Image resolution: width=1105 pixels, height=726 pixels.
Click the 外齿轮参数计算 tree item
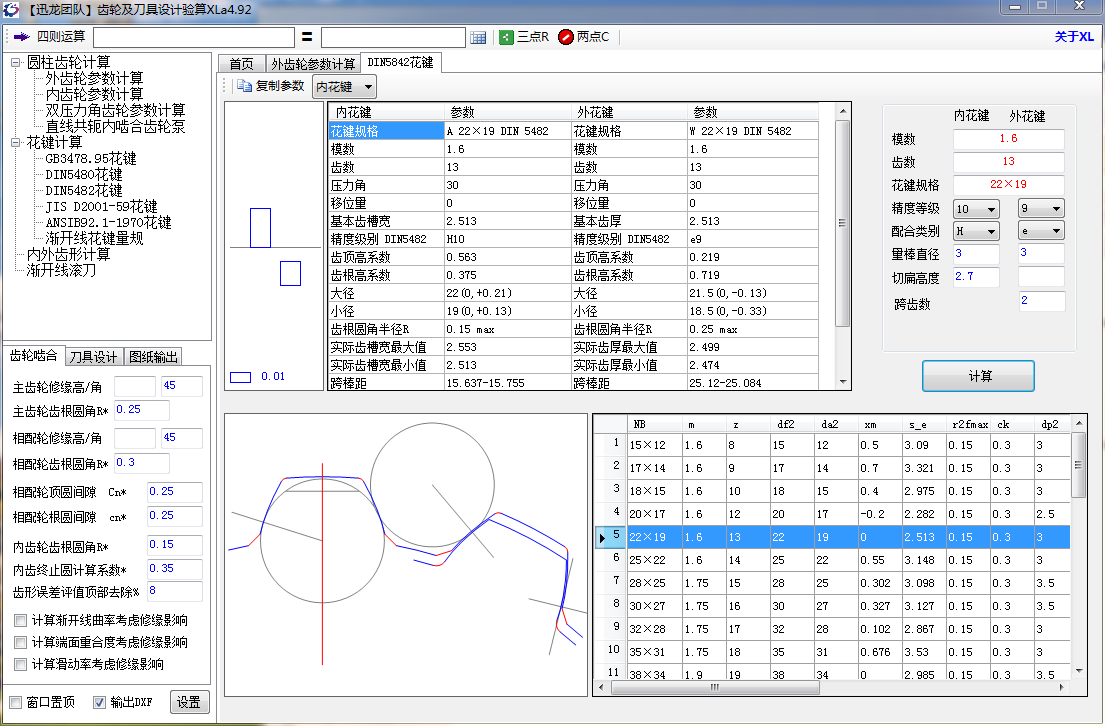pyautogui.click(x=94, y=78)
